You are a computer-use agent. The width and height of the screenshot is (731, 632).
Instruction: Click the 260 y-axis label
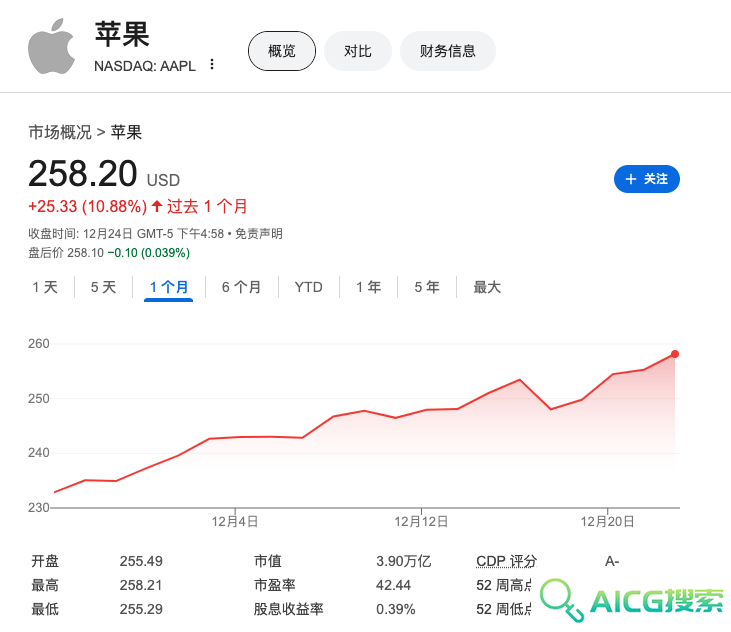(39, 344)
